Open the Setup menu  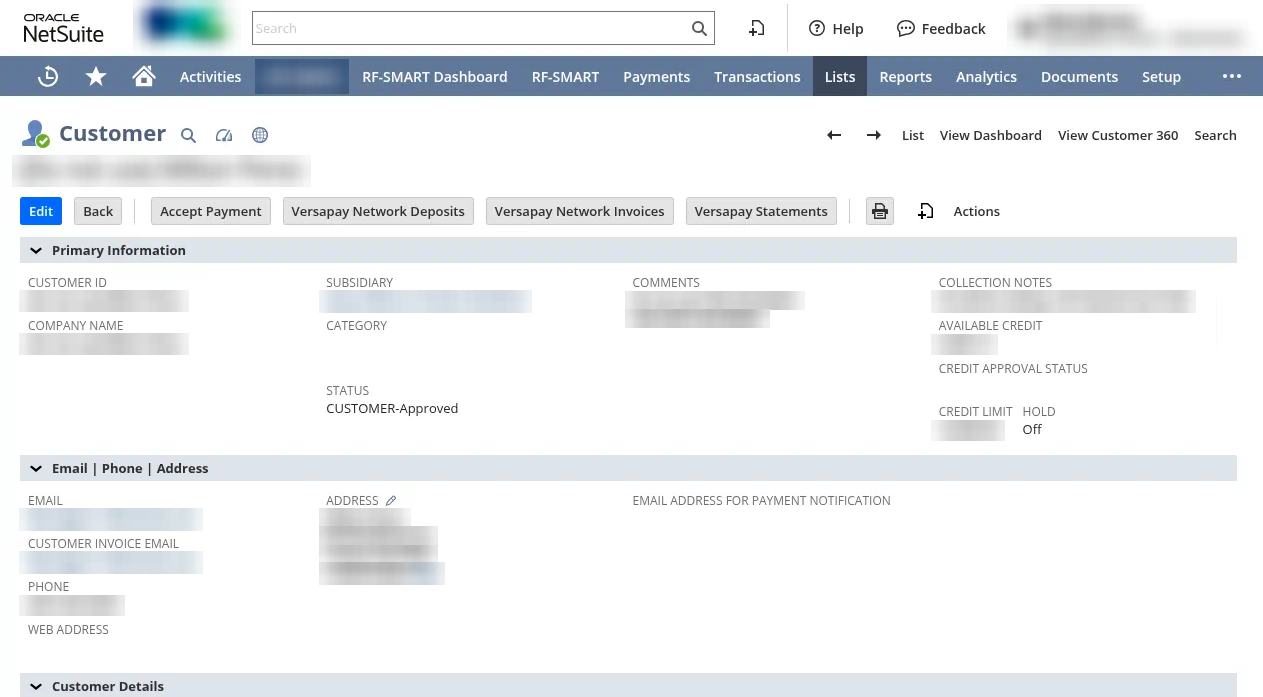1161,76
